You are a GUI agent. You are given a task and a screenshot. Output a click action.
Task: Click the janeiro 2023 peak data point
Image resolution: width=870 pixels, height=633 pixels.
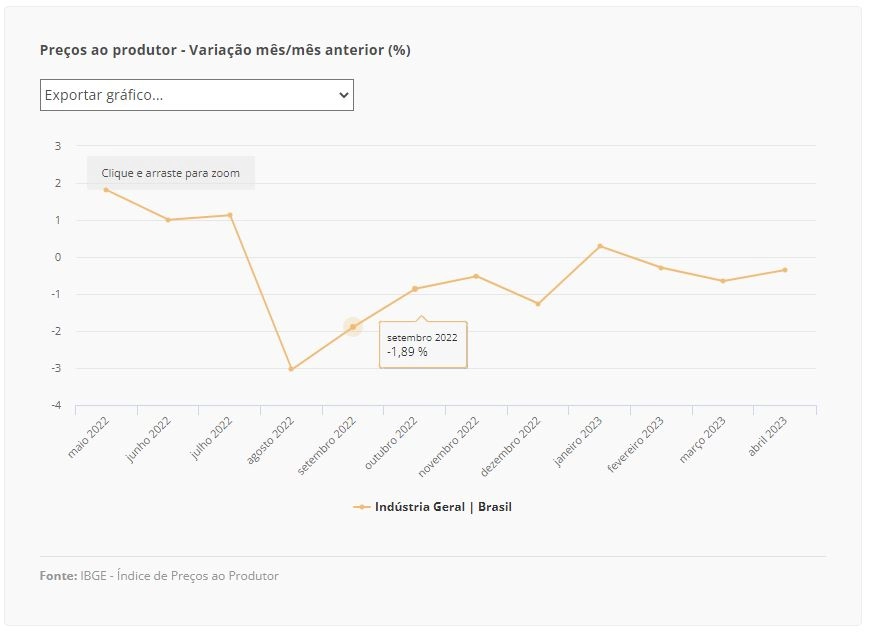[x=600, y=246]
